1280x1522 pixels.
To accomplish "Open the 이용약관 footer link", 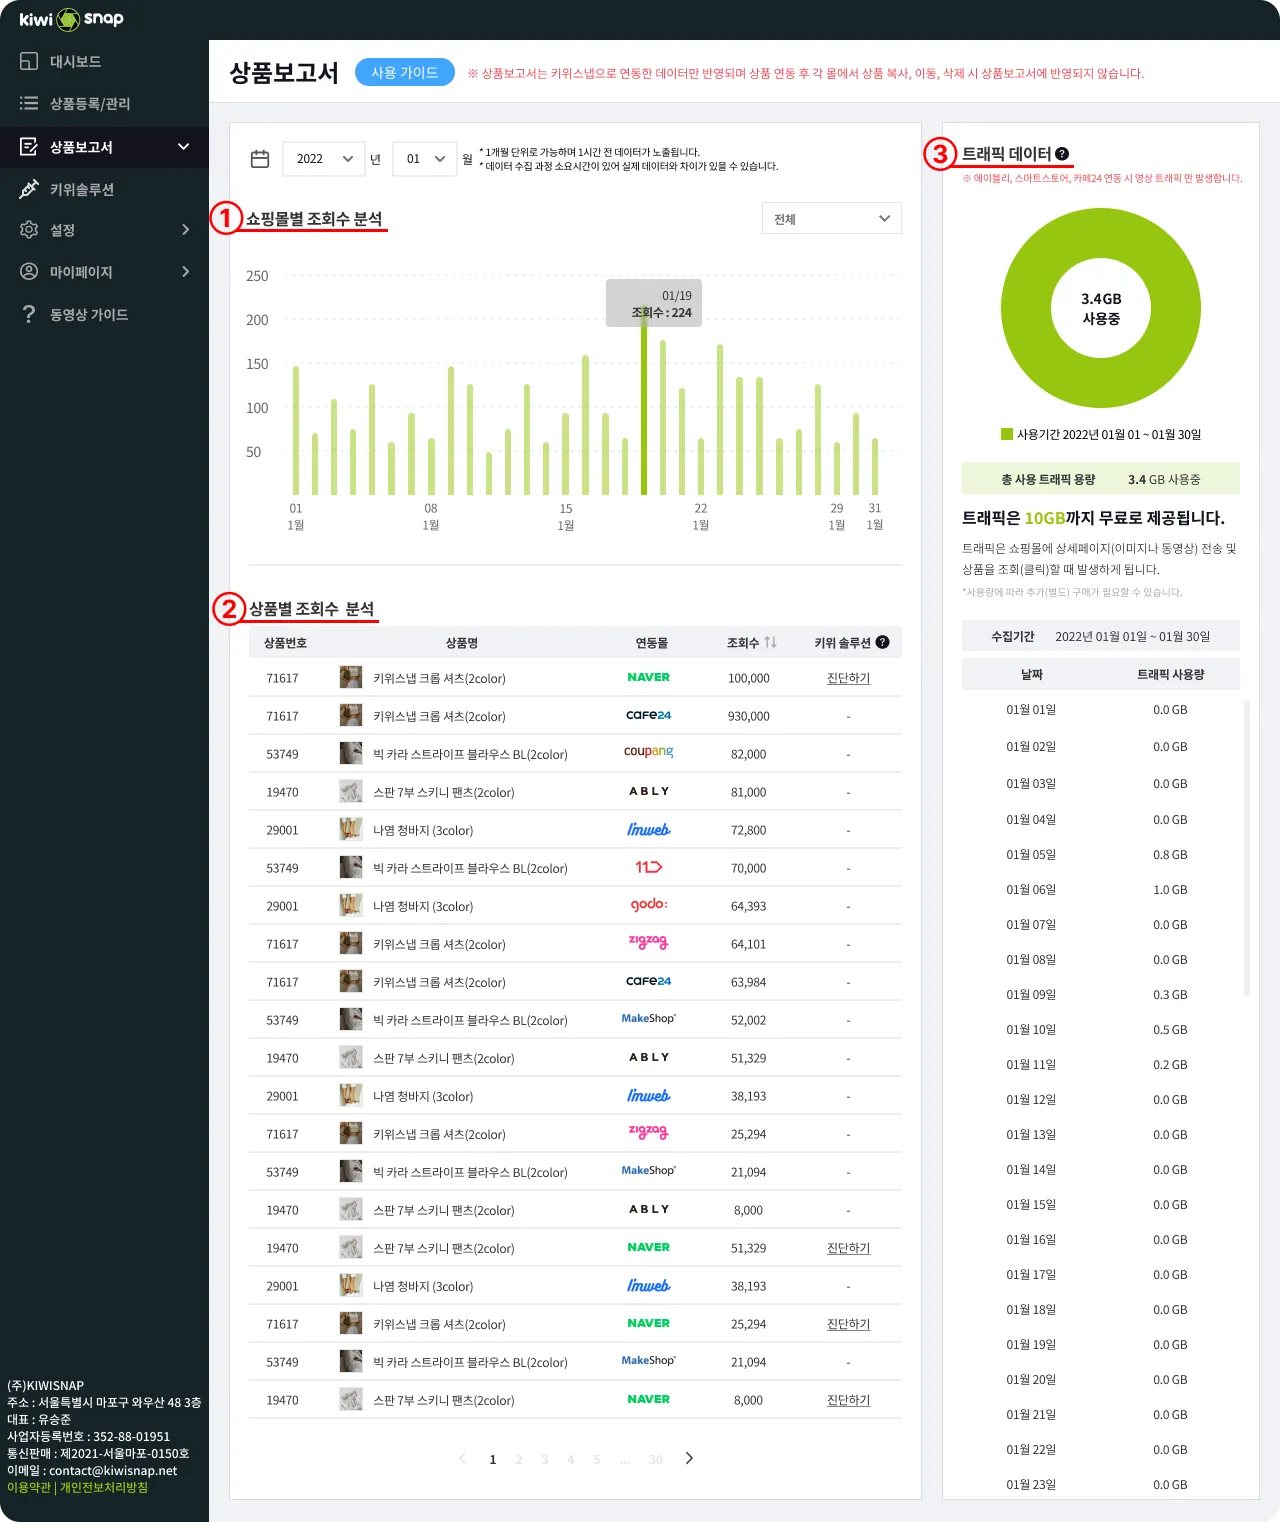I will pyautogui.click(x=29, y=1487).
